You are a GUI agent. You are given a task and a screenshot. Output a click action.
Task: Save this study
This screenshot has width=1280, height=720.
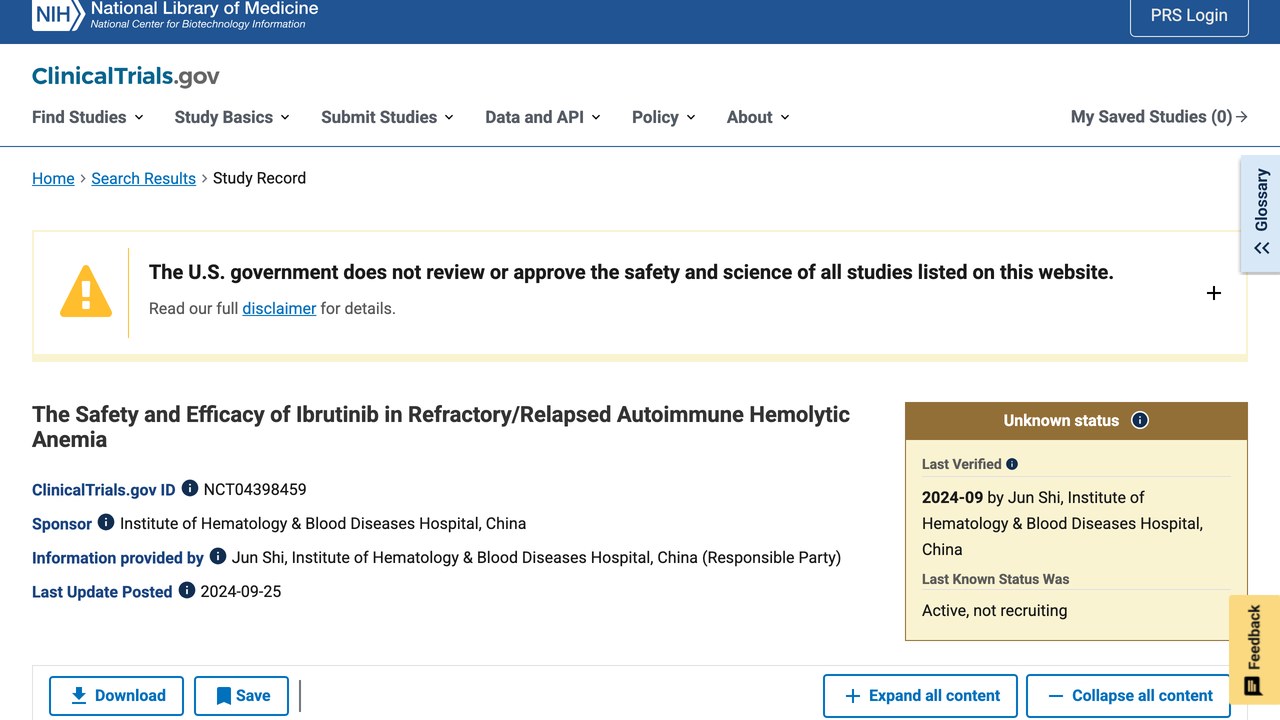(241, 696)
